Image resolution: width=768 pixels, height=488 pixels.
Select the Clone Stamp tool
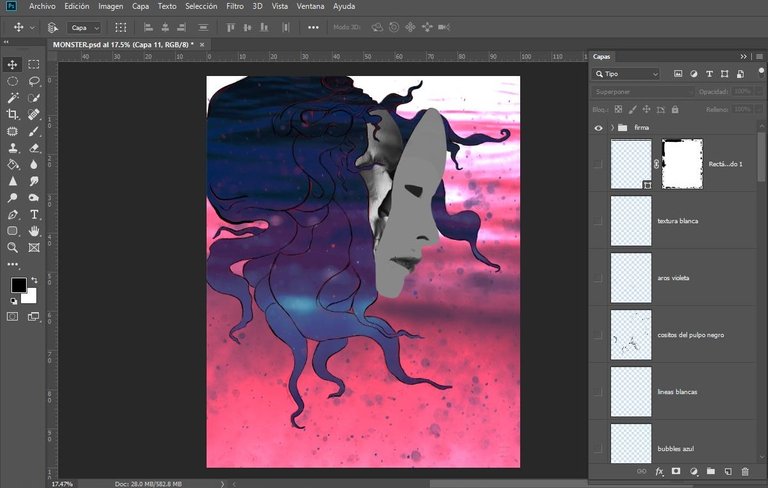pos(12,147)
